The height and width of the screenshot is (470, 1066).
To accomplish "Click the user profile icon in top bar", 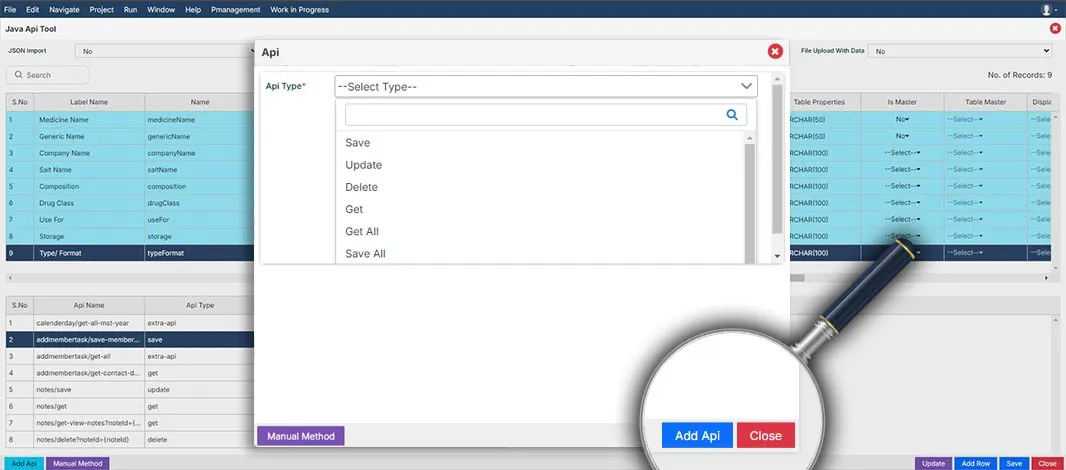I will tap(1046, 10).
